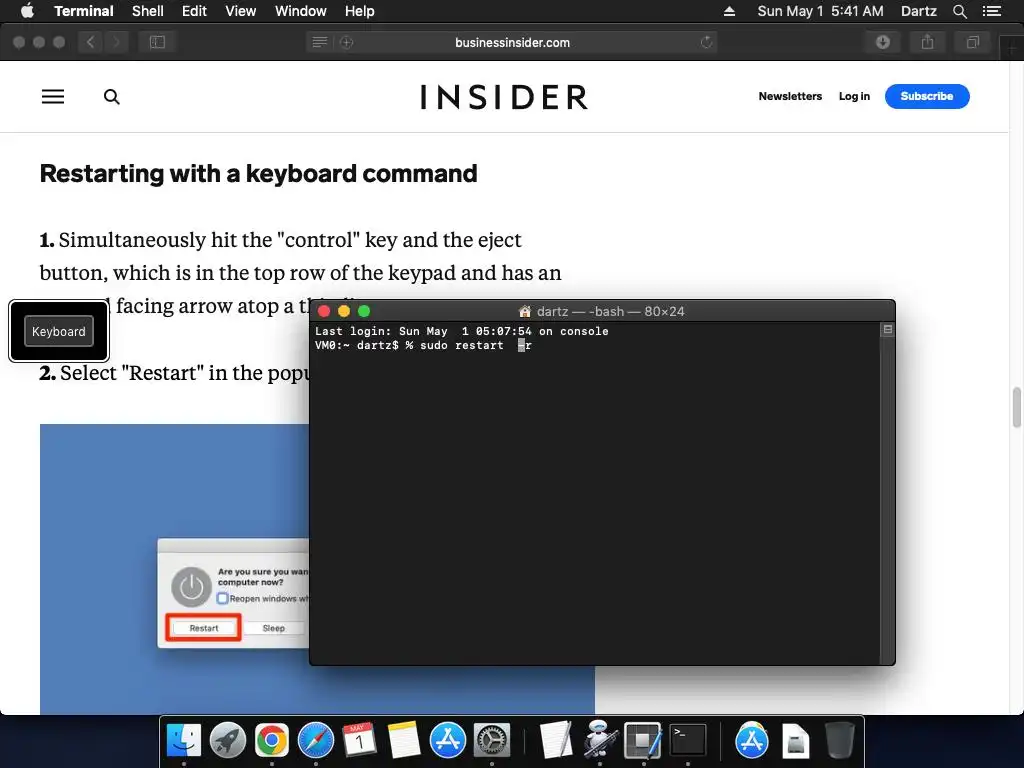Show Safari tab overview
1024x768 pixels.
point(972,42)
